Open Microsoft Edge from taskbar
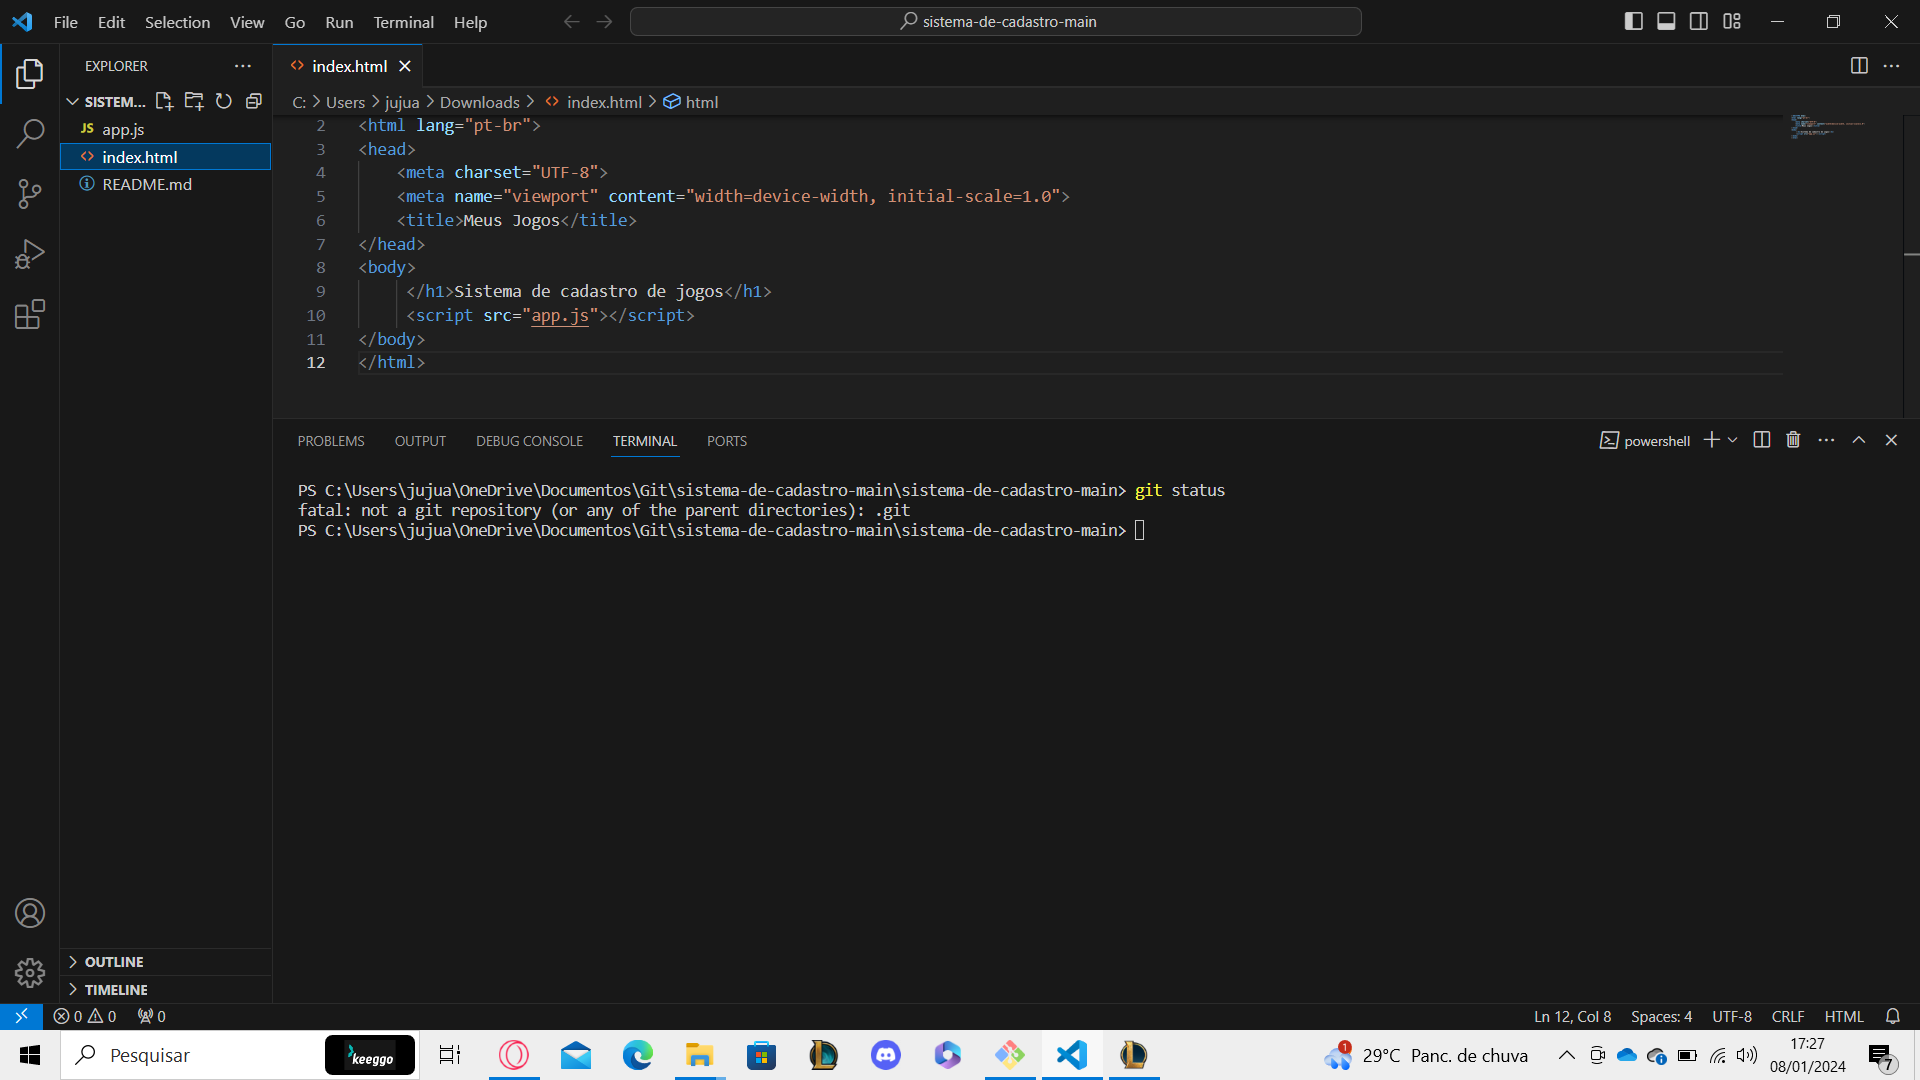Image resolution: width=1920 pixels, height=1080 pixels. coord(638,1055)
